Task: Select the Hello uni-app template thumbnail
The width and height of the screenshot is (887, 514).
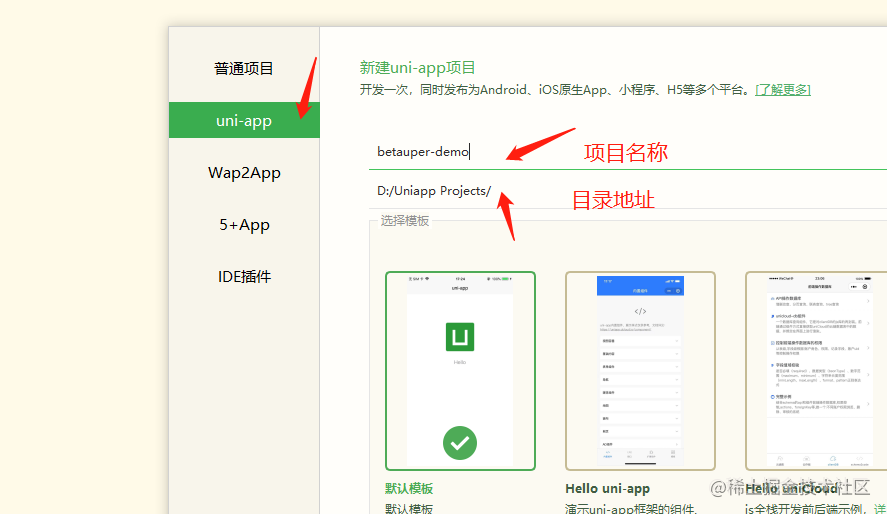Action: pos(640,371)
